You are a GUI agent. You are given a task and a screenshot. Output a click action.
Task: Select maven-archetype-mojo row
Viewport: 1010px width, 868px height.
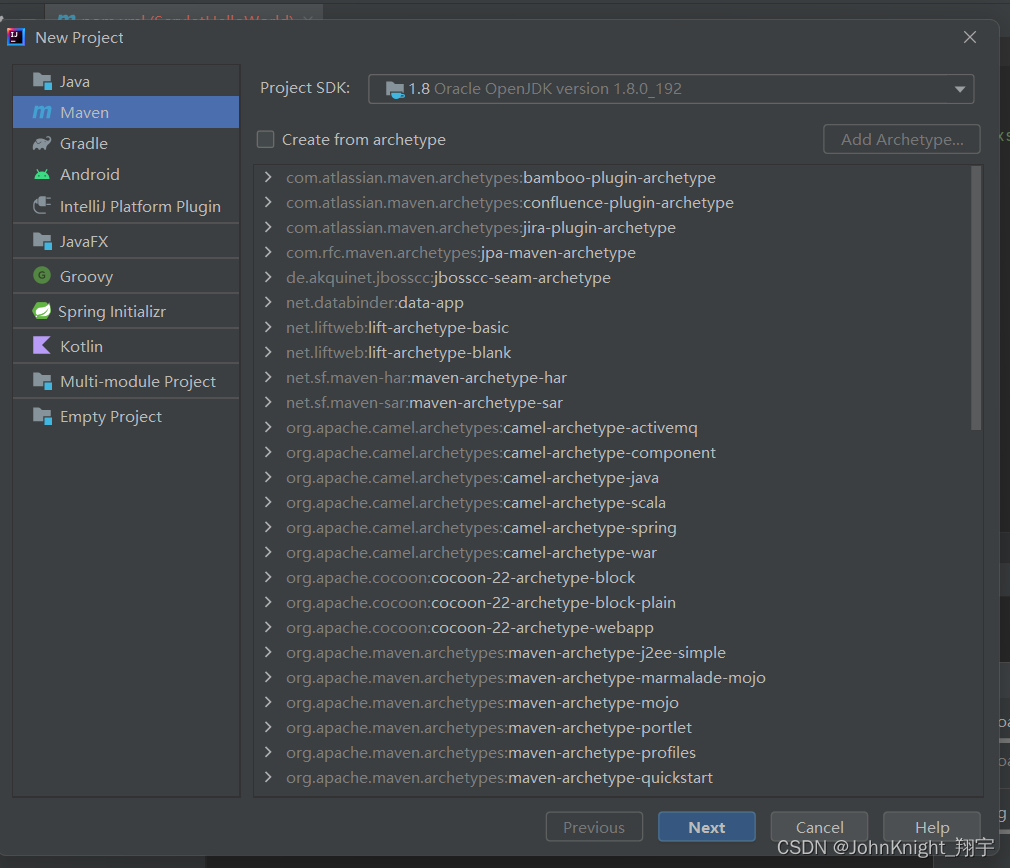coord(612,703)
